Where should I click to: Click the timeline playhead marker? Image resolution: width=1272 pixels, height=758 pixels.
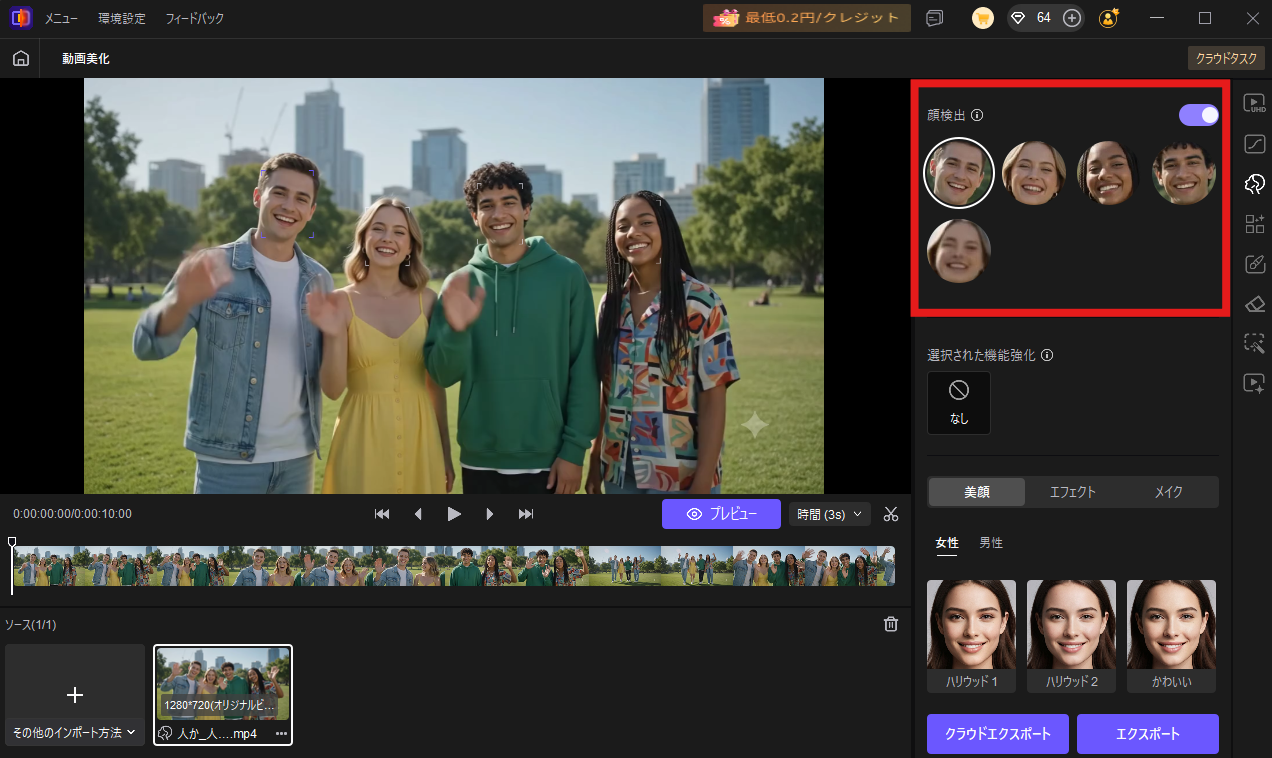point(12,542)
